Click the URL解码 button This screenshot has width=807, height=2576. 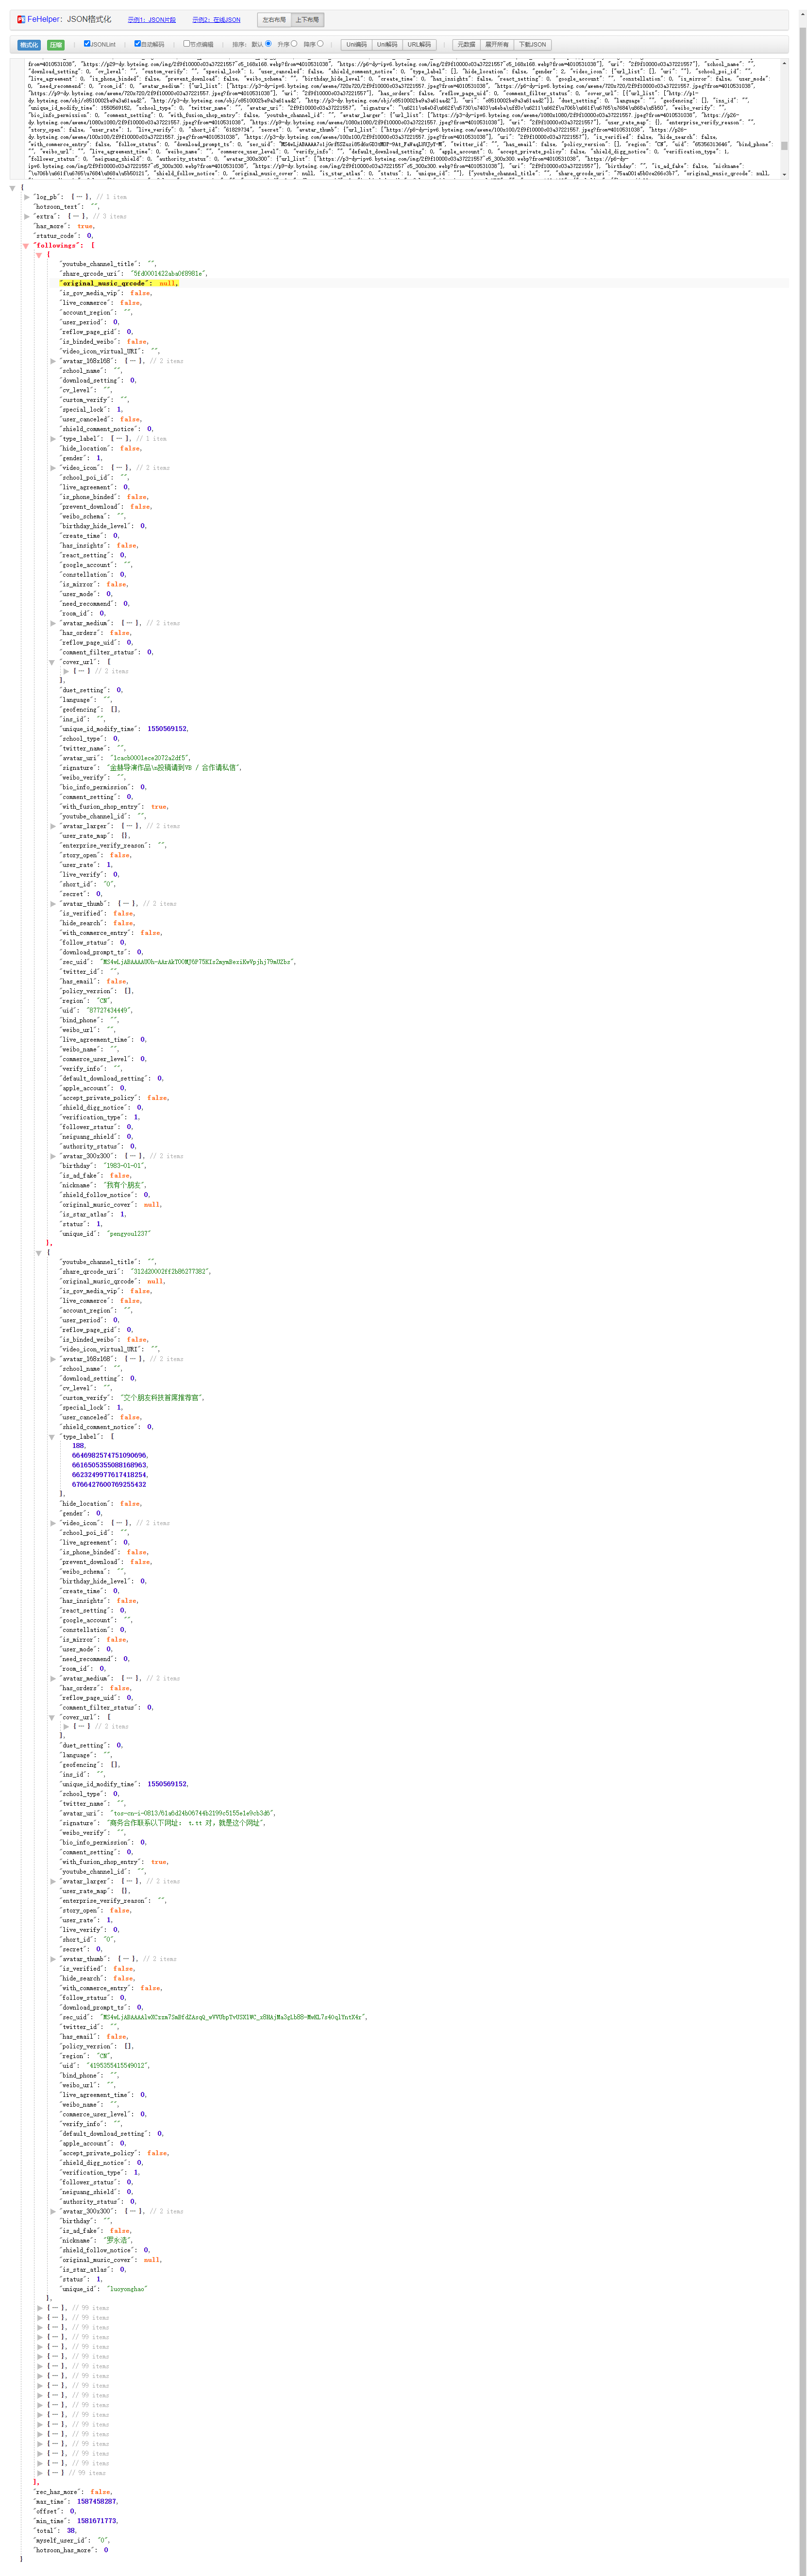coord(419,45)
